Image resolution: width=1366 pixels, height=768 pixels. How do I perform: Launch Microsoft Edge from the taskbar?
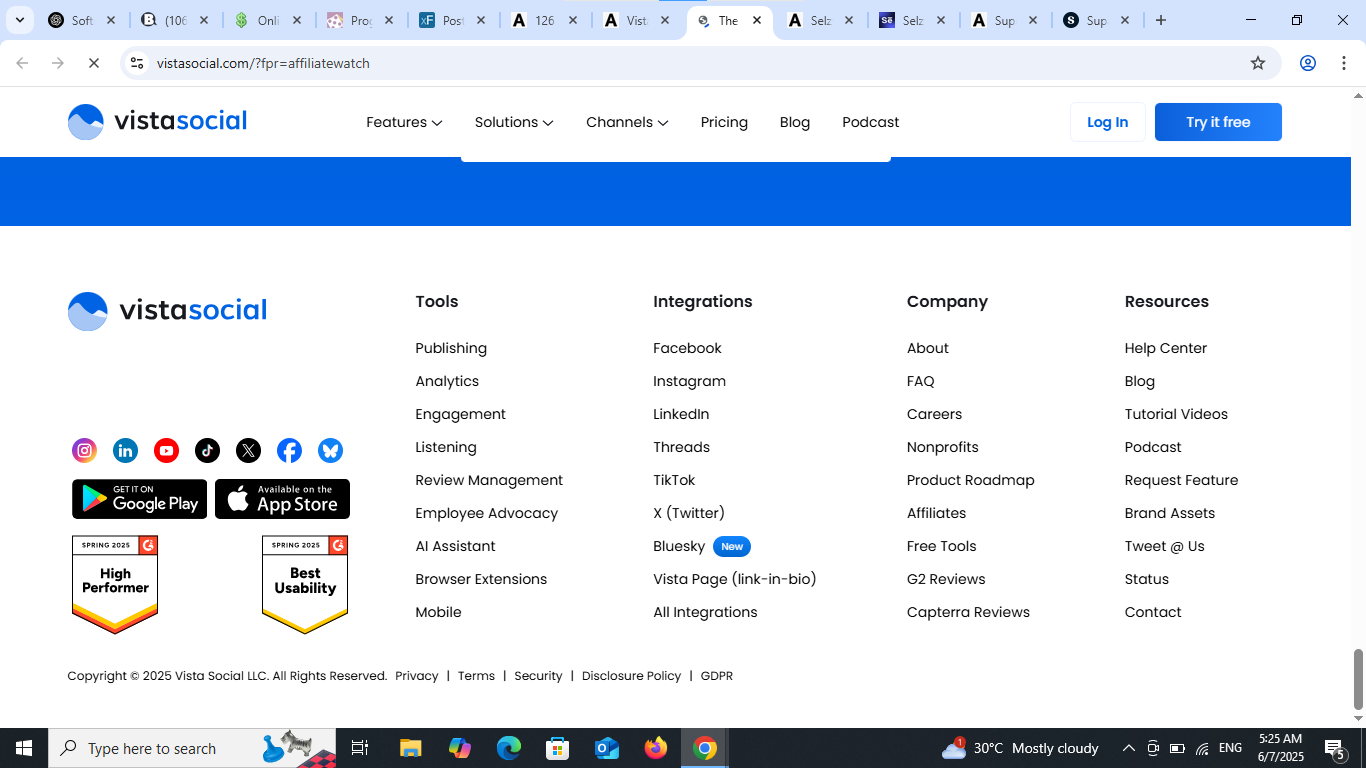click(509, 748)
